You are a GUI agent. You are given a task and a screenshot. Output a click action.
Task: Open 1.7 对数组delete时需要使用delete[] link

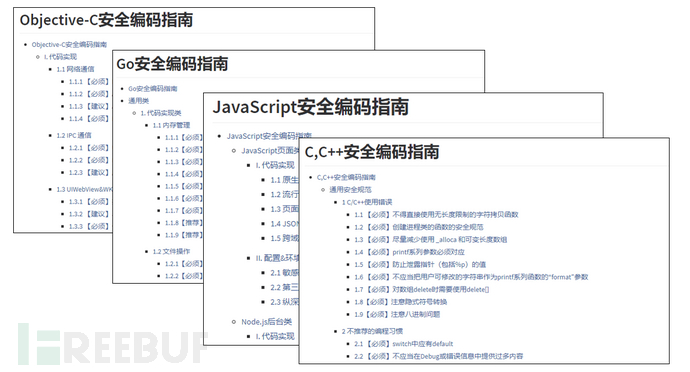tap(422, 290)
